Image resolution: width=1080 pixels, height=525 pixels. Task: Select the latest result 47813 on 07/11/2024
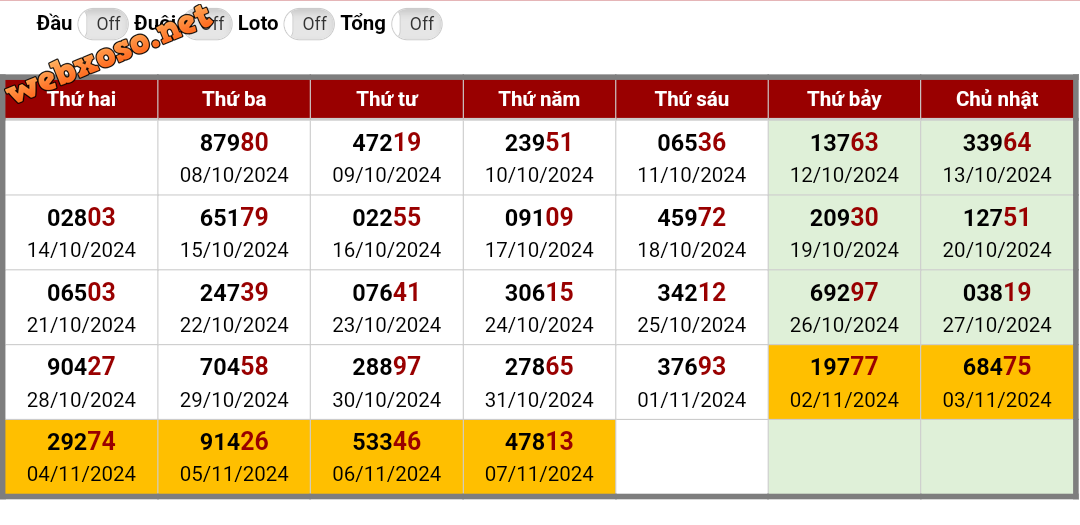pyautogui.click(x=539, y=457)
